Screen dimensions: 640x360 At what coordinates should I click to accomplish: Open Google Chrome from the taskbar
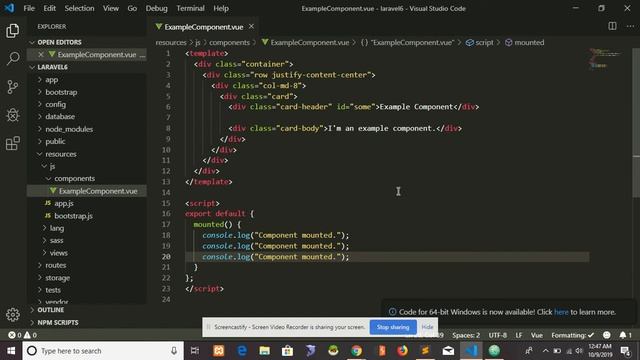(356, 351)
